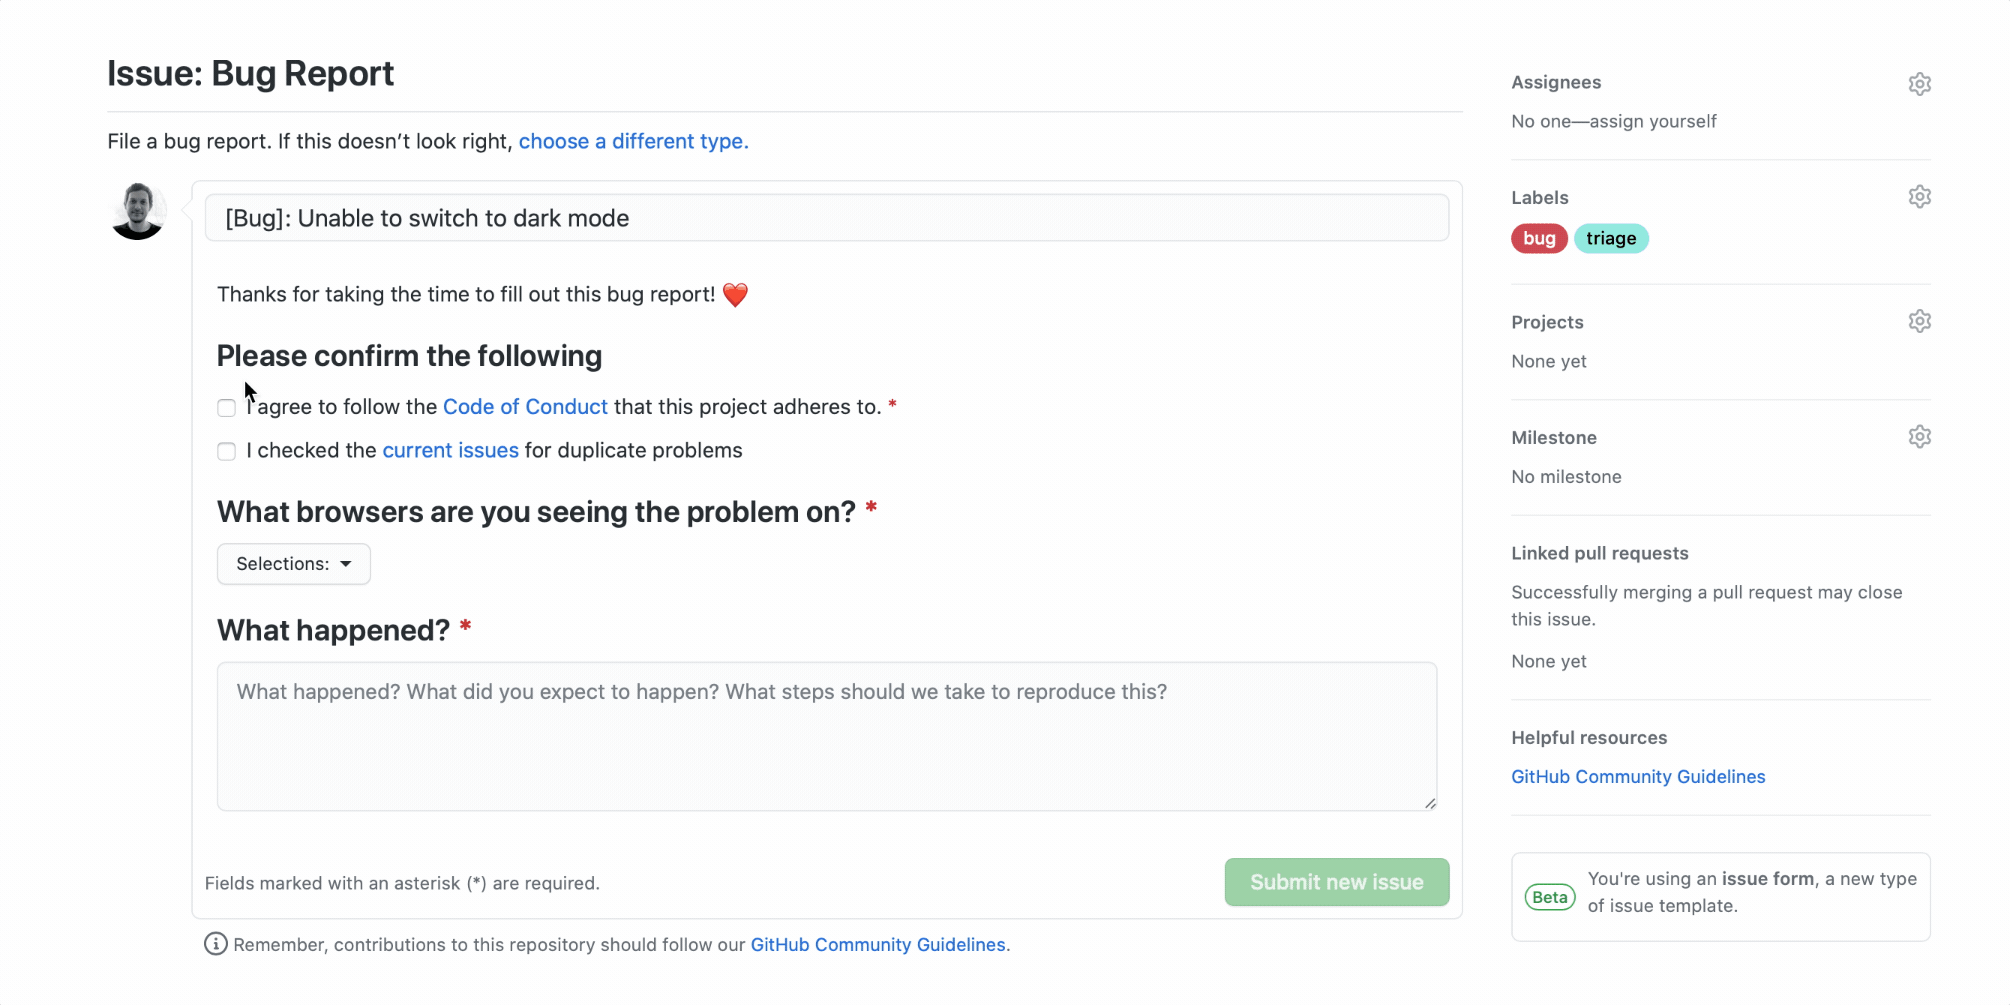Image resolution: width=2010 pixels, height=1005 pixels.
Task: Open the Code of Conduct link
Action: (525, 407)
